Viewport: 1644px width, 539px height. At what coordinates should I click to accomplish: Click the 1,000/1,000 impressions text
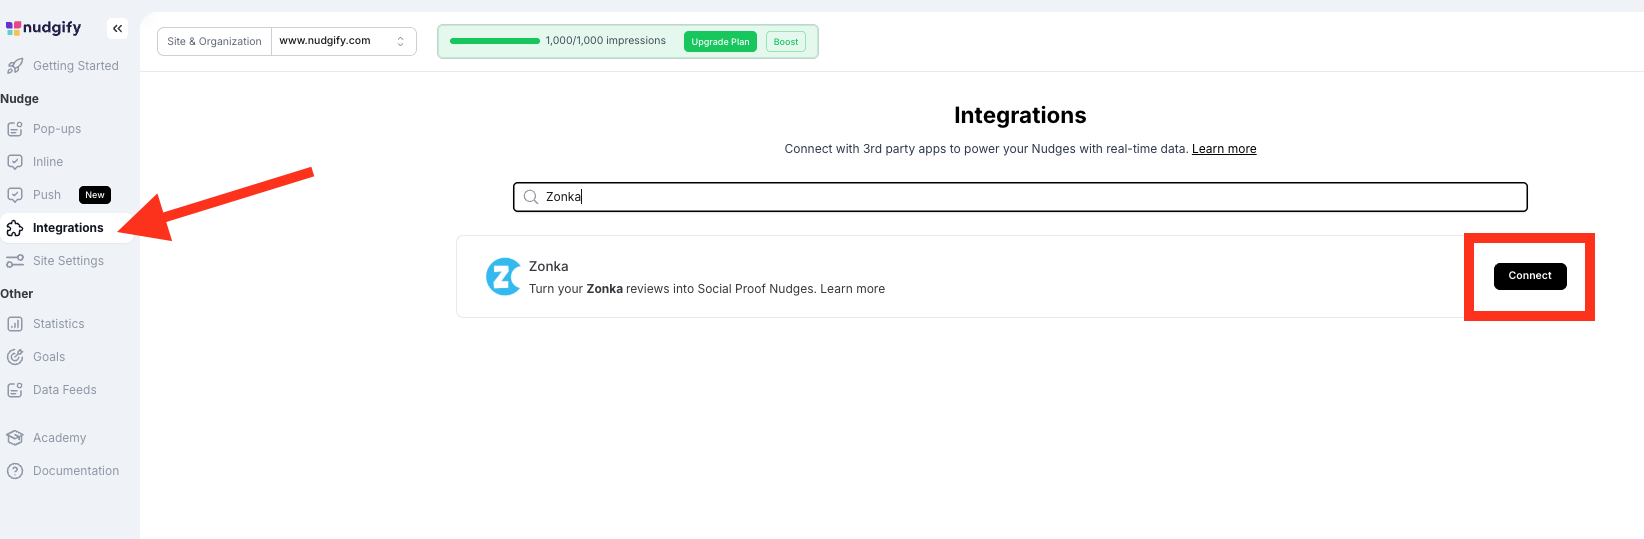coord(606,41)
